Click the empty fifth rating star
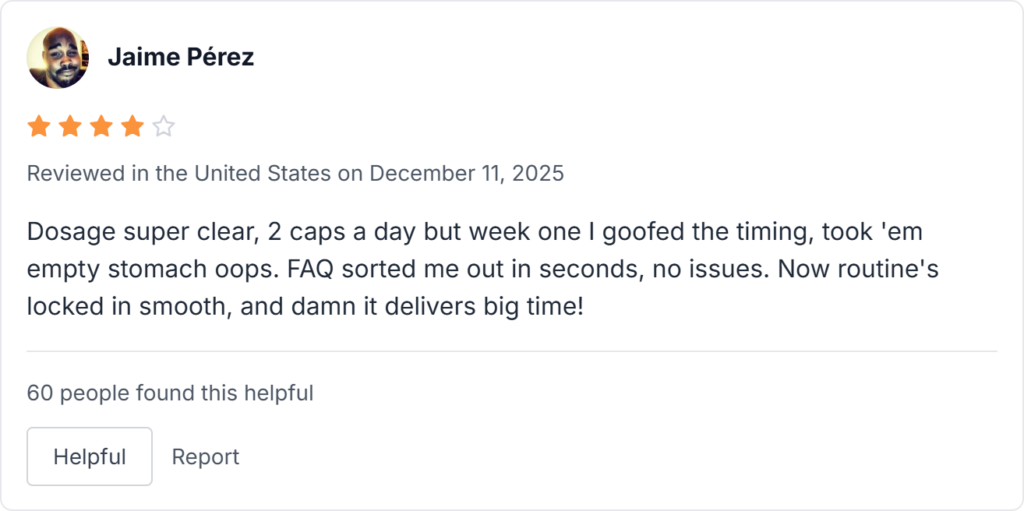 (x=163, y=126)
